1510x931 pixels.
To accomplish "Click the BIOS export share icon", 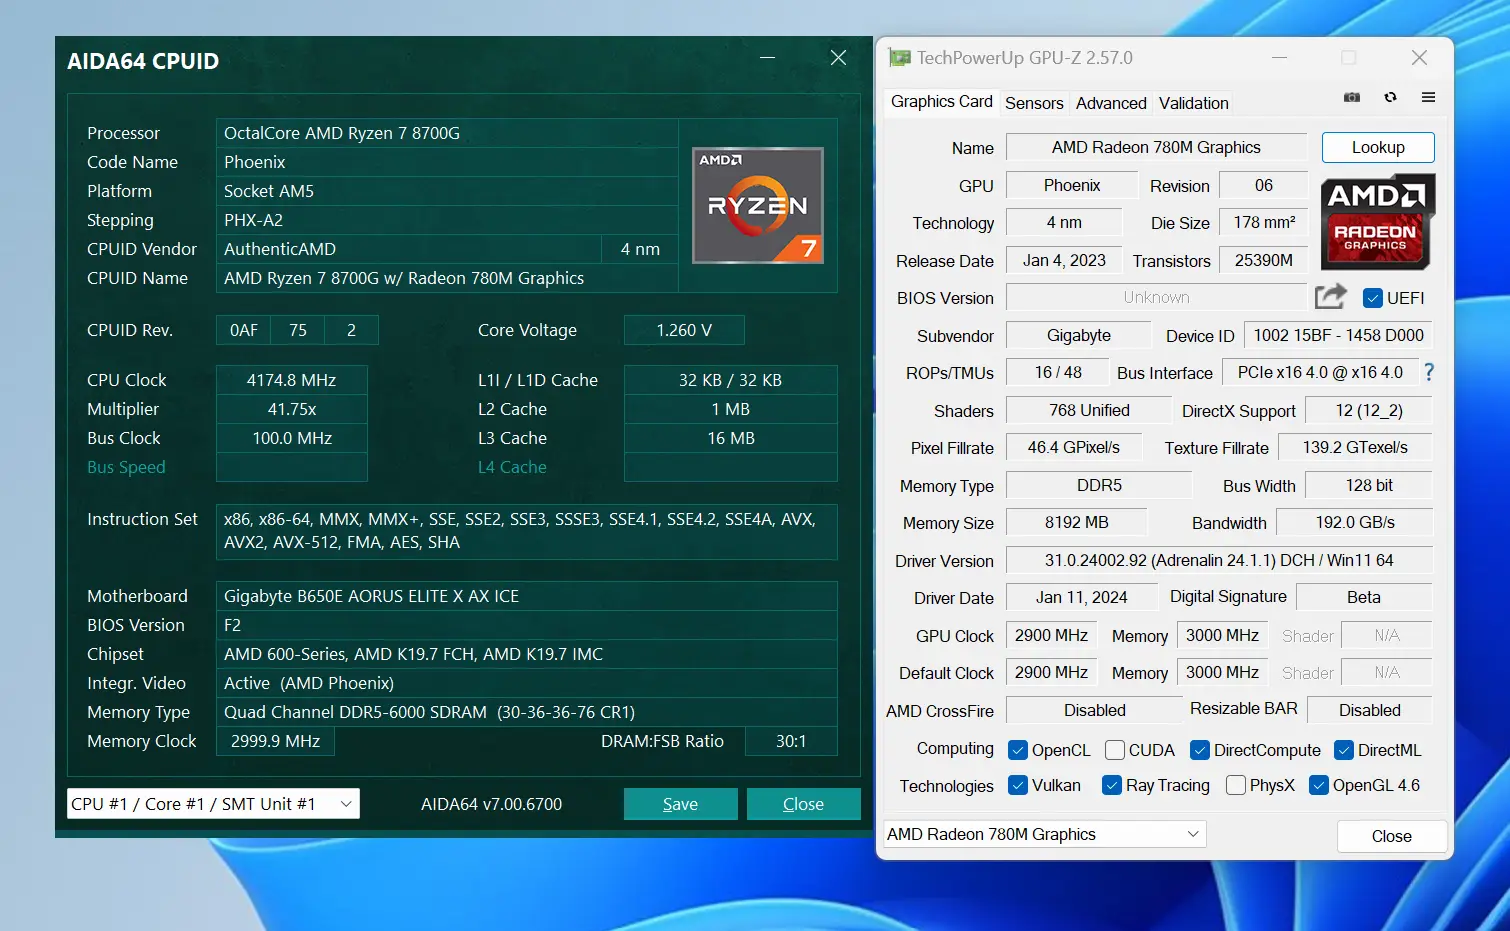I will (x=1330, y=297).
